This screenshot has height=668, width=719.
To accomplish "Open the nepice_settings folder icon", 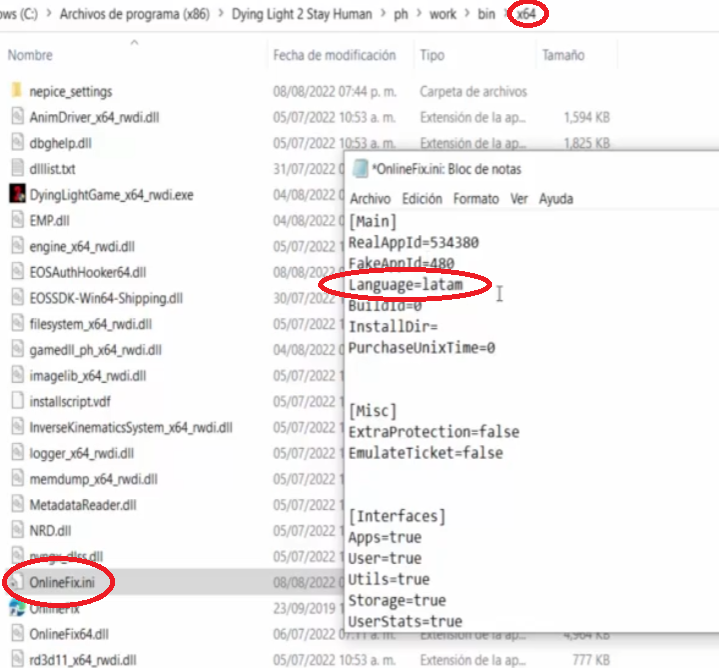I will [x=17, y=90].
